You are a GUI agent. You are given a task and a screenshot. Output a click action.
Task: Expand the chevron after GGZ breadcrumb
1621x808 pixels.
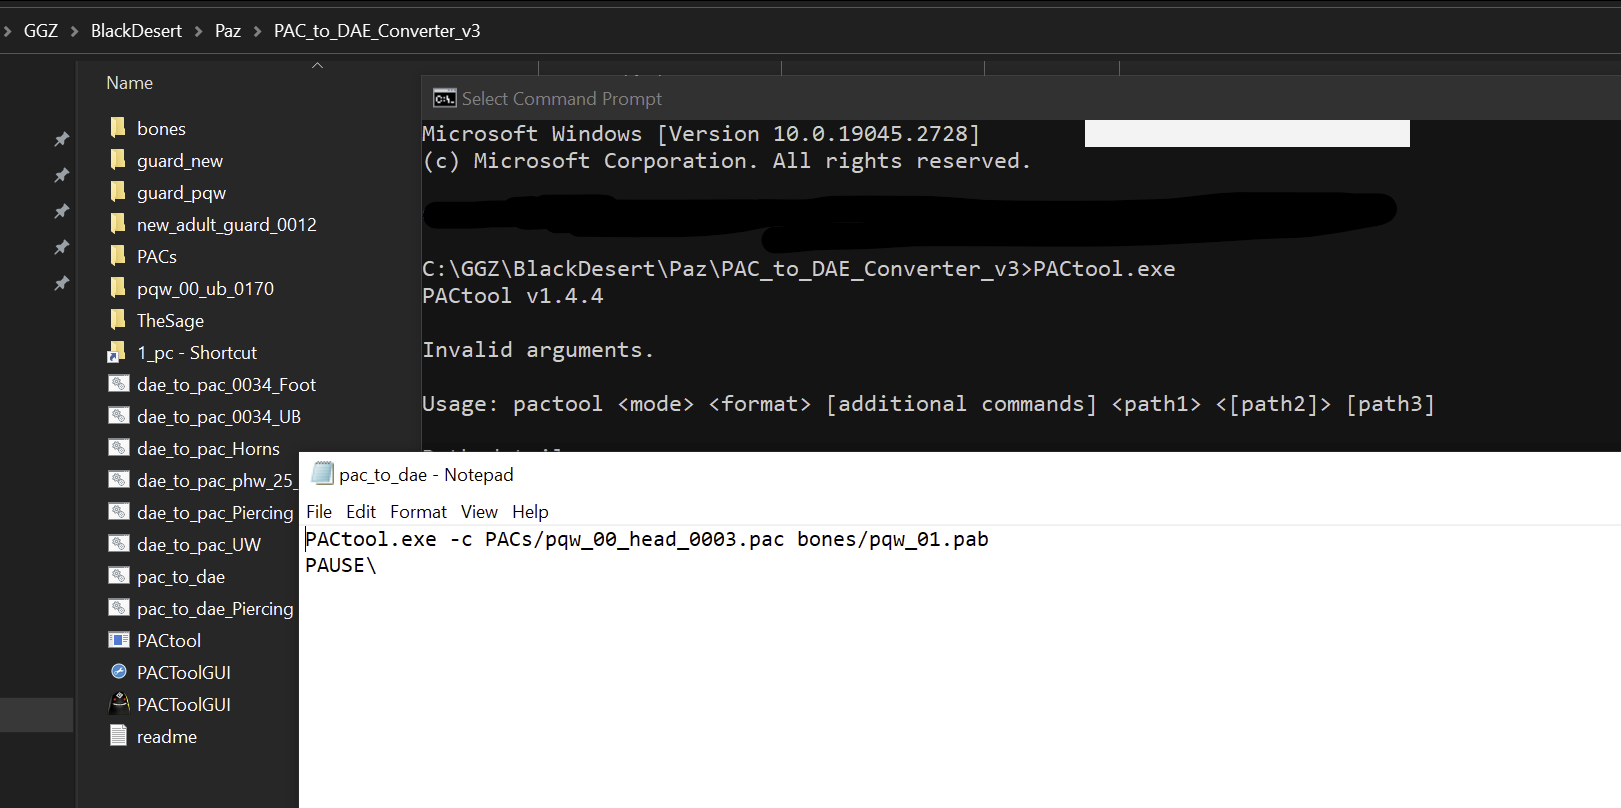74,31
